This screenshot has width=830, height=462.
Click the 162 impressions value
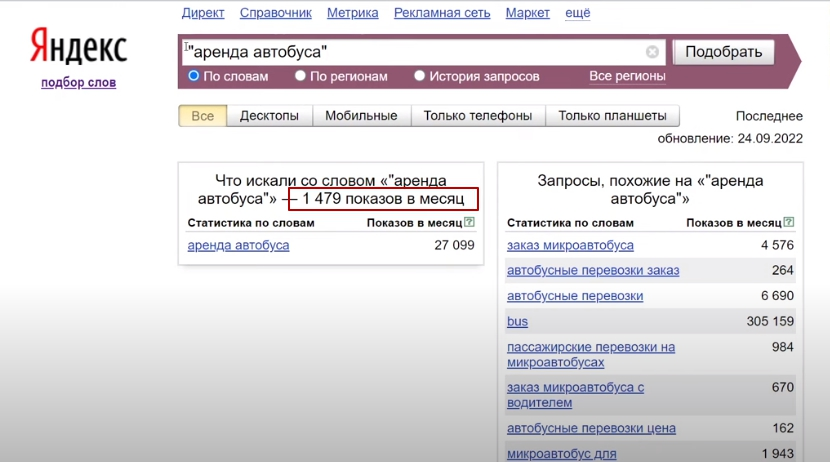coord(783,428)
